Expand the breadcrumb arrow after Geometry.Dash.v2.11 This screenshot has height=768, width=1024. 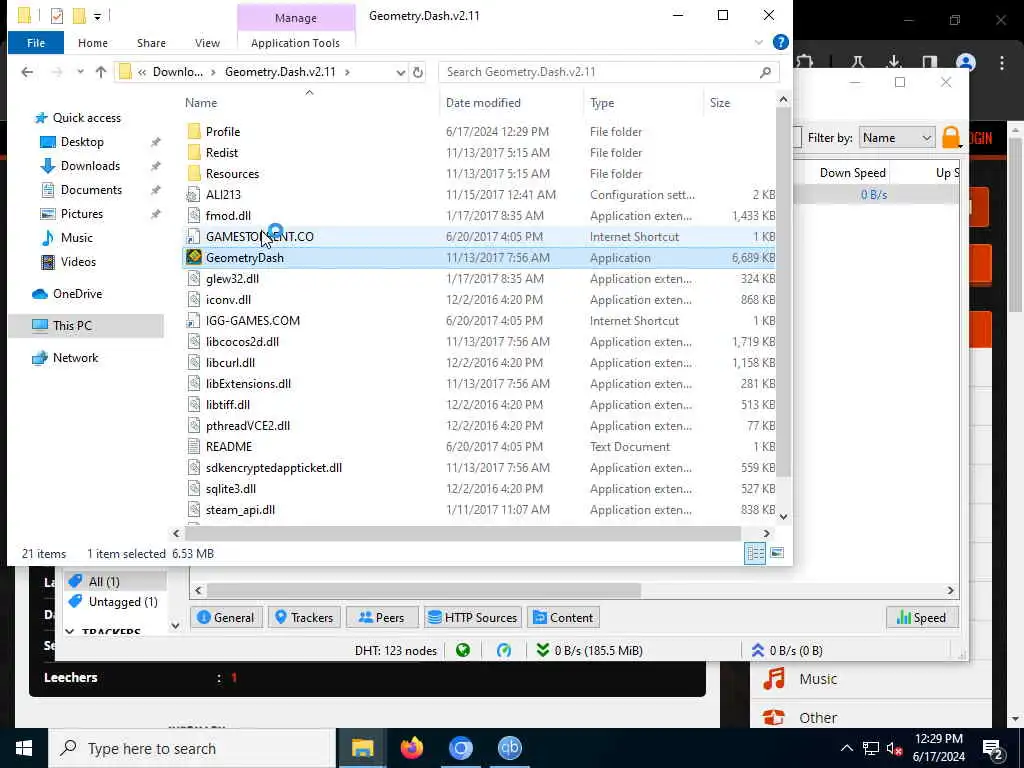347,72
